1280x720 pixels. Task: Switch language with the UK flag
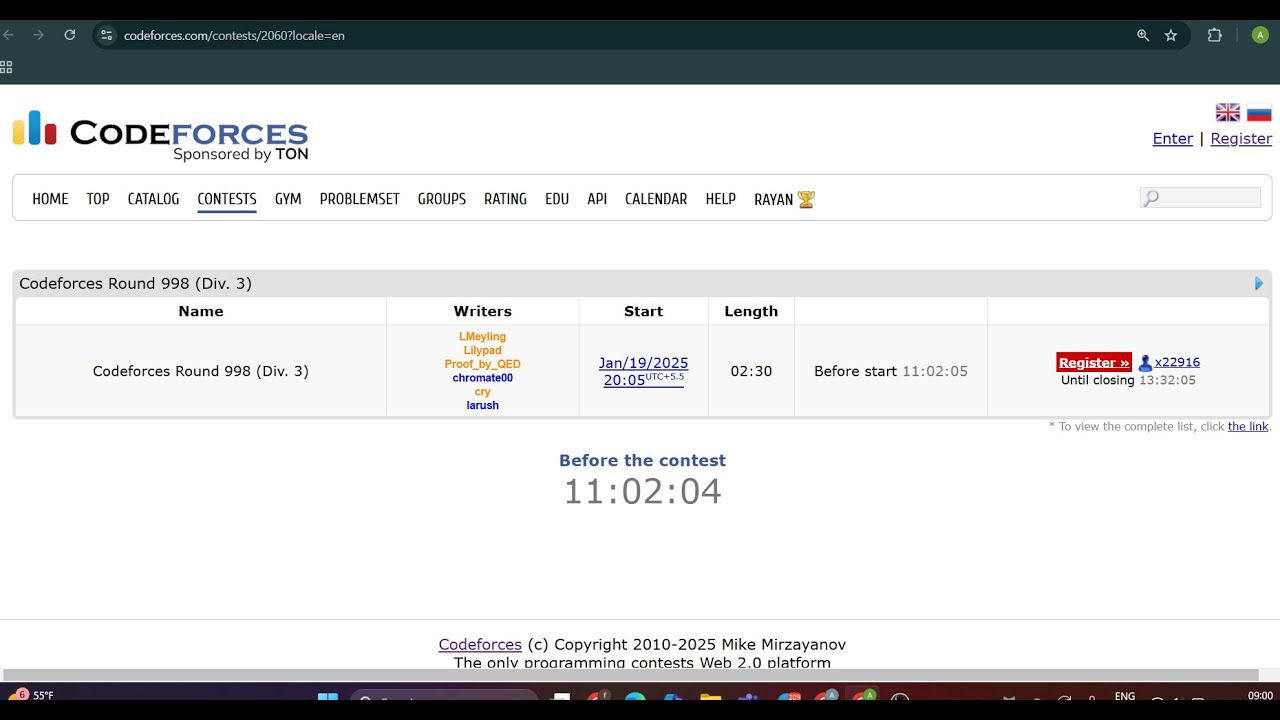click(1228, 112)
